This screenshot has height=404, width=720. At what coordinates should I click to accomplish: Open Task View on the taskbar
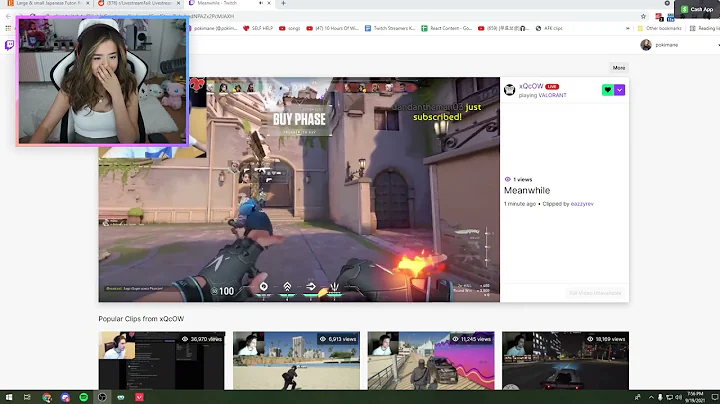27,397
